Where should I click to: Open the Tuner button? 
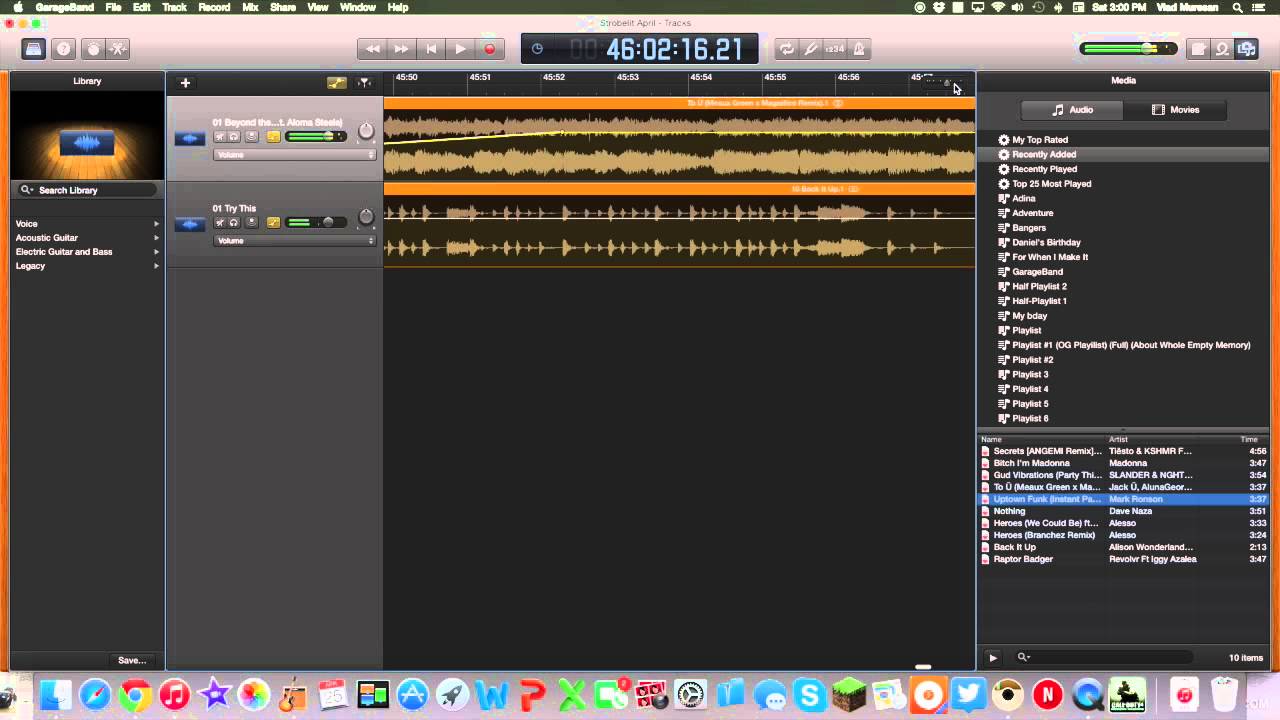[x=811, y=49]
